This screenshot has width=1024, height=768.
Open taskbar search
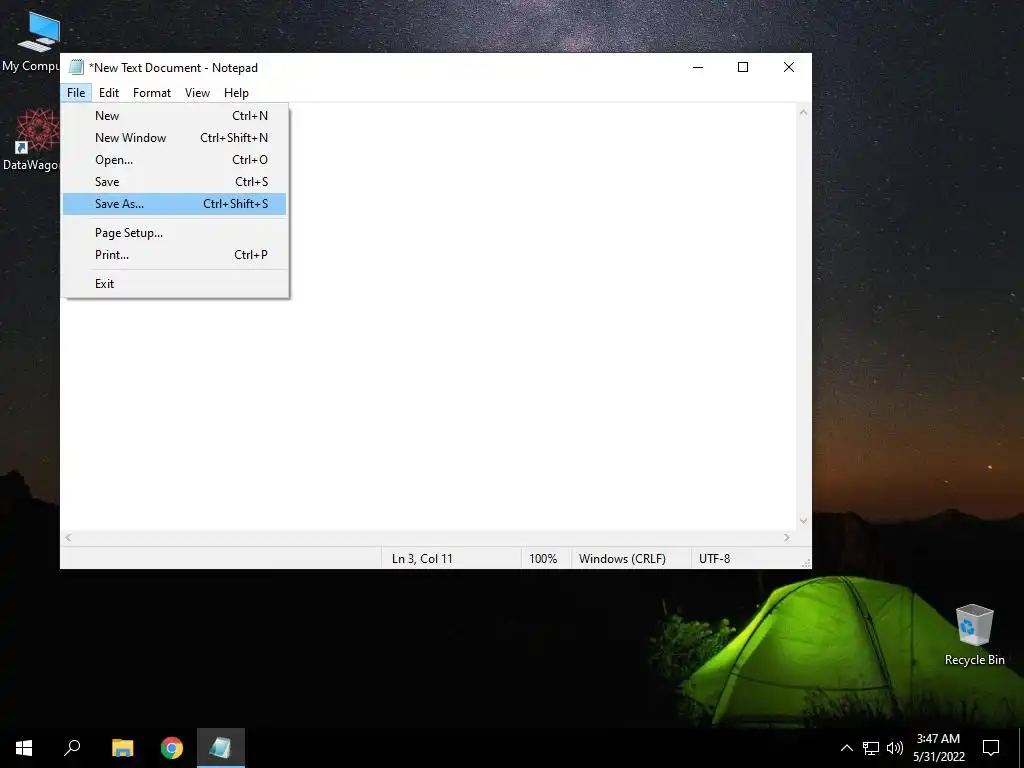click(72, 748)
